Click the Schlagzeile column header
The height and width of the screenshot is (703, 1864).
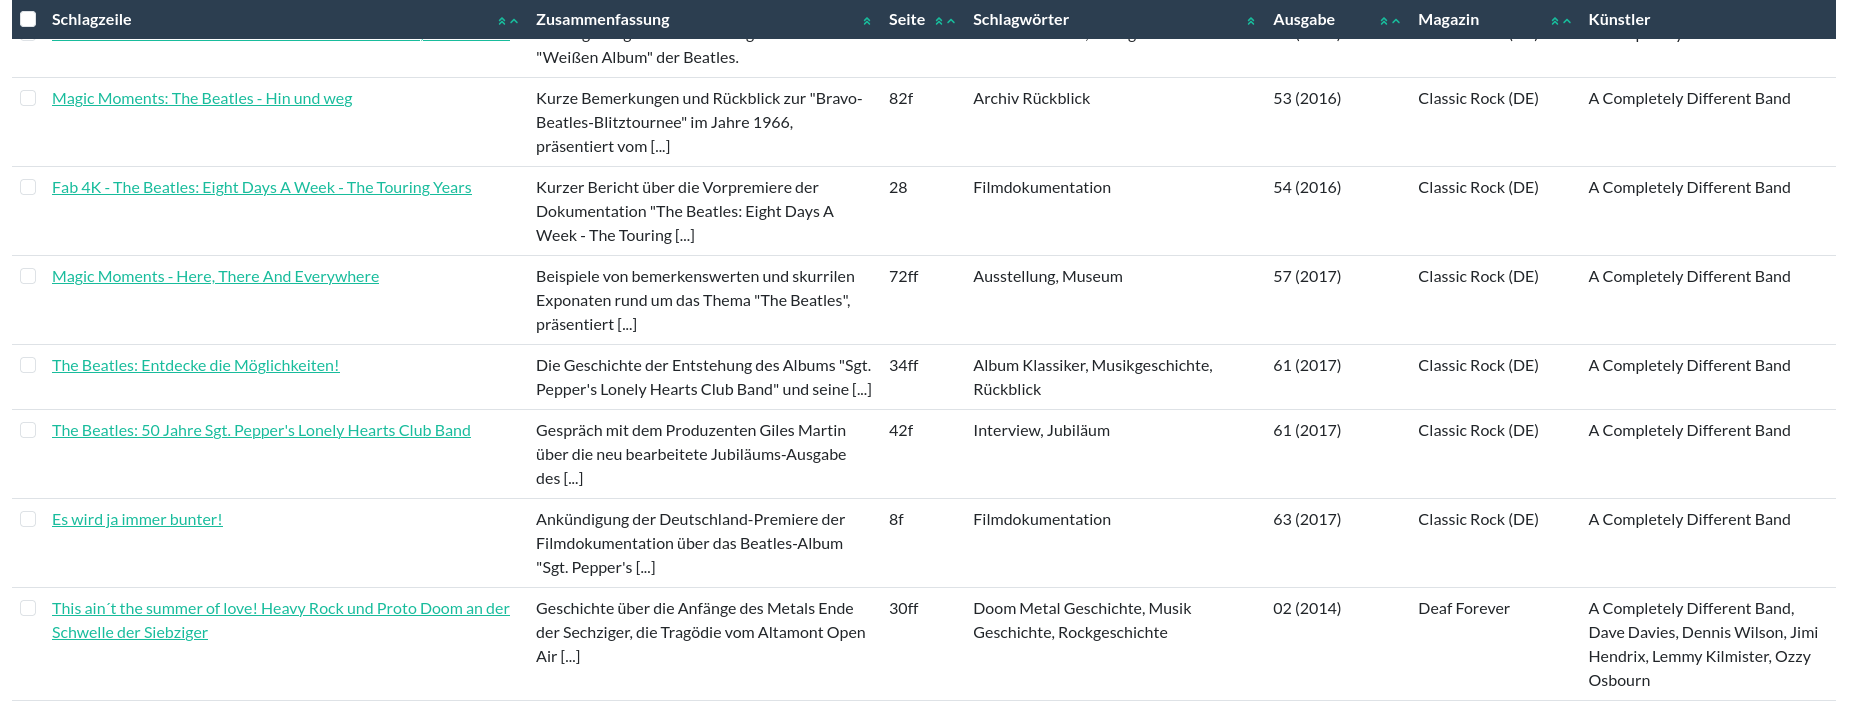(x=92, y=19)
